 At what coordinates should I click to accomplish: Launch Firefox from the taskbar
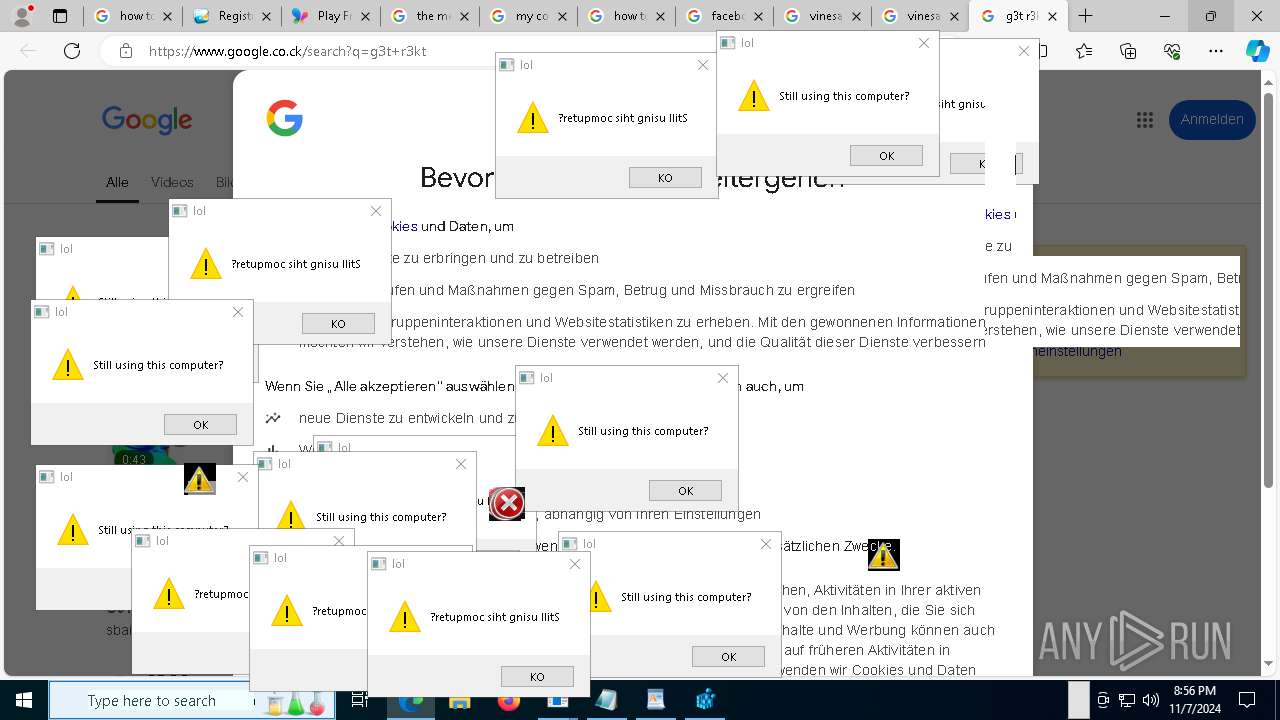[508, 701]
